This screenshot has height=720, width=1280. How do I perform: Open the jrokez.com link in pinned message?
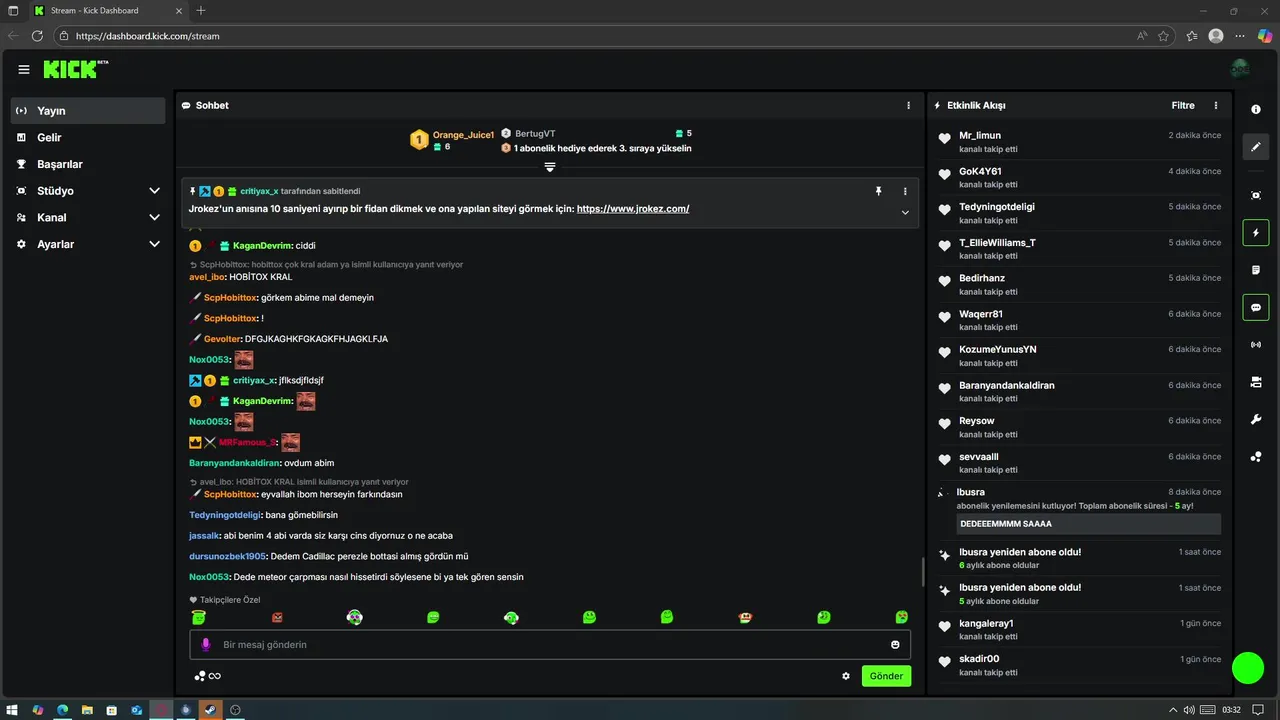pos(633,209)
